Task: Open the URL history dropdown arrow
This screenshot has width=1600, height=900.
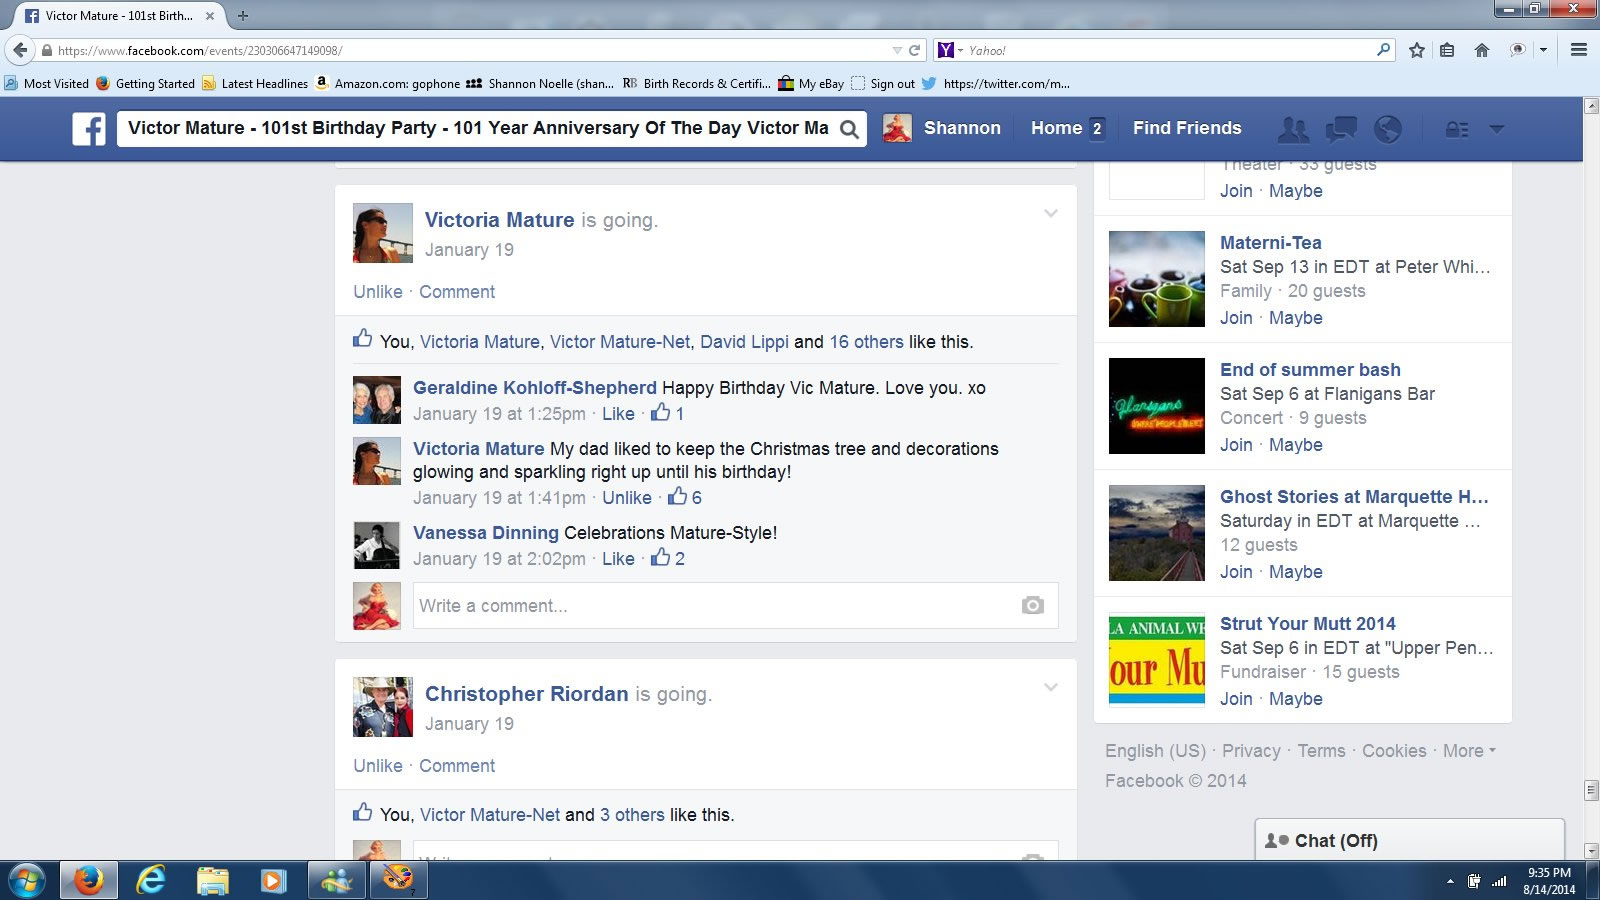Action: pos(897,50)
